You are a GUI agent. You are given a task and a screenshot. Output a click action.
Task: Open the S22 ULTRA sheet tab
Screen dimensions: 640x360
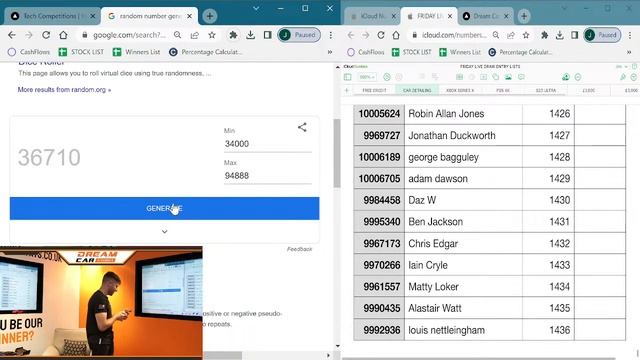pos(546,90)
